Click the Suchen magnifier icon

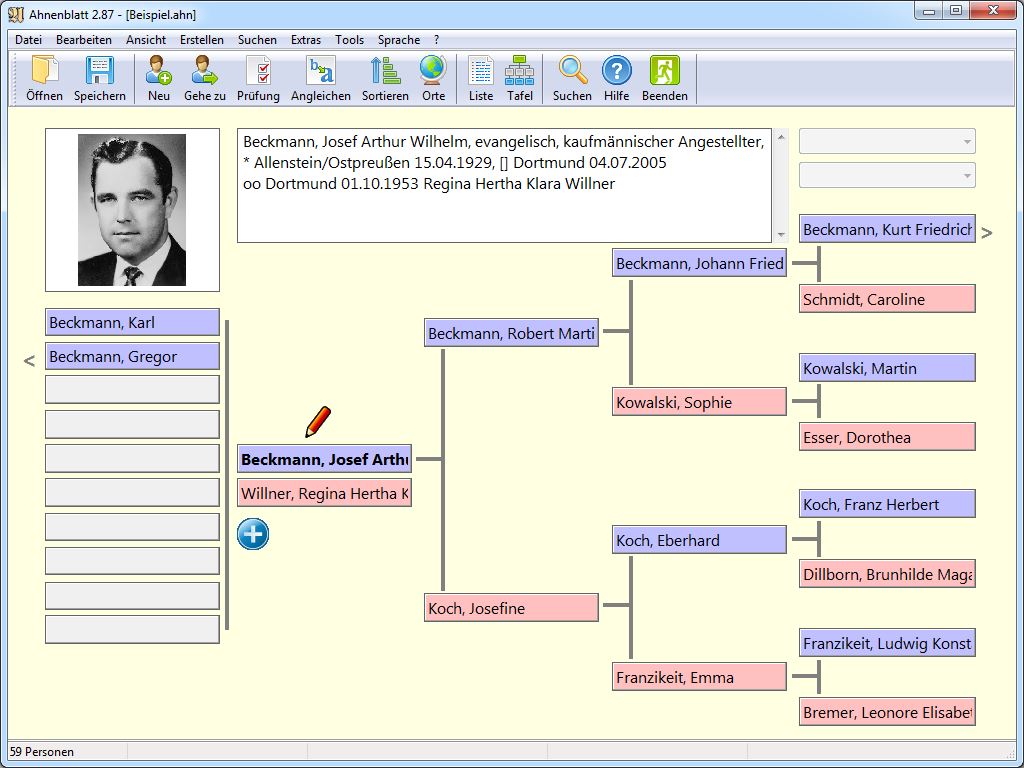pos(572,71)
